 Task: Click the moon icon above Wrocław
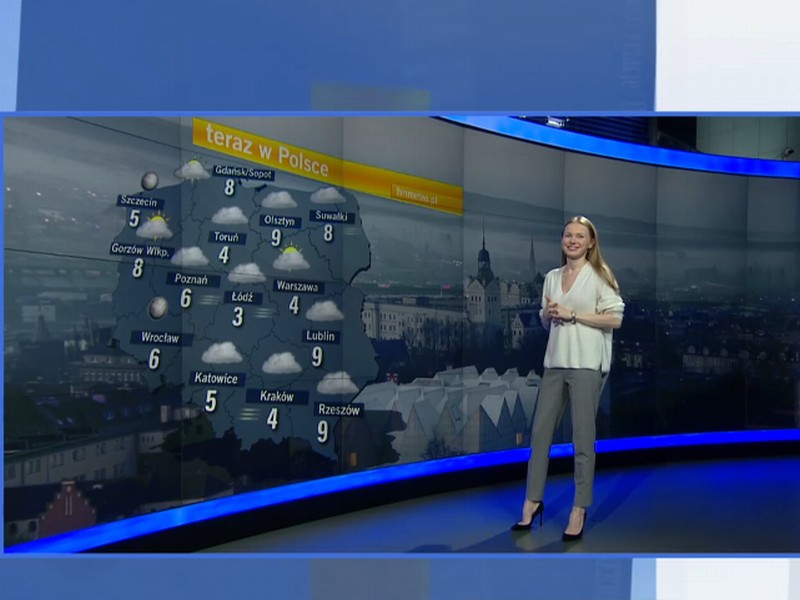point(158,308)
